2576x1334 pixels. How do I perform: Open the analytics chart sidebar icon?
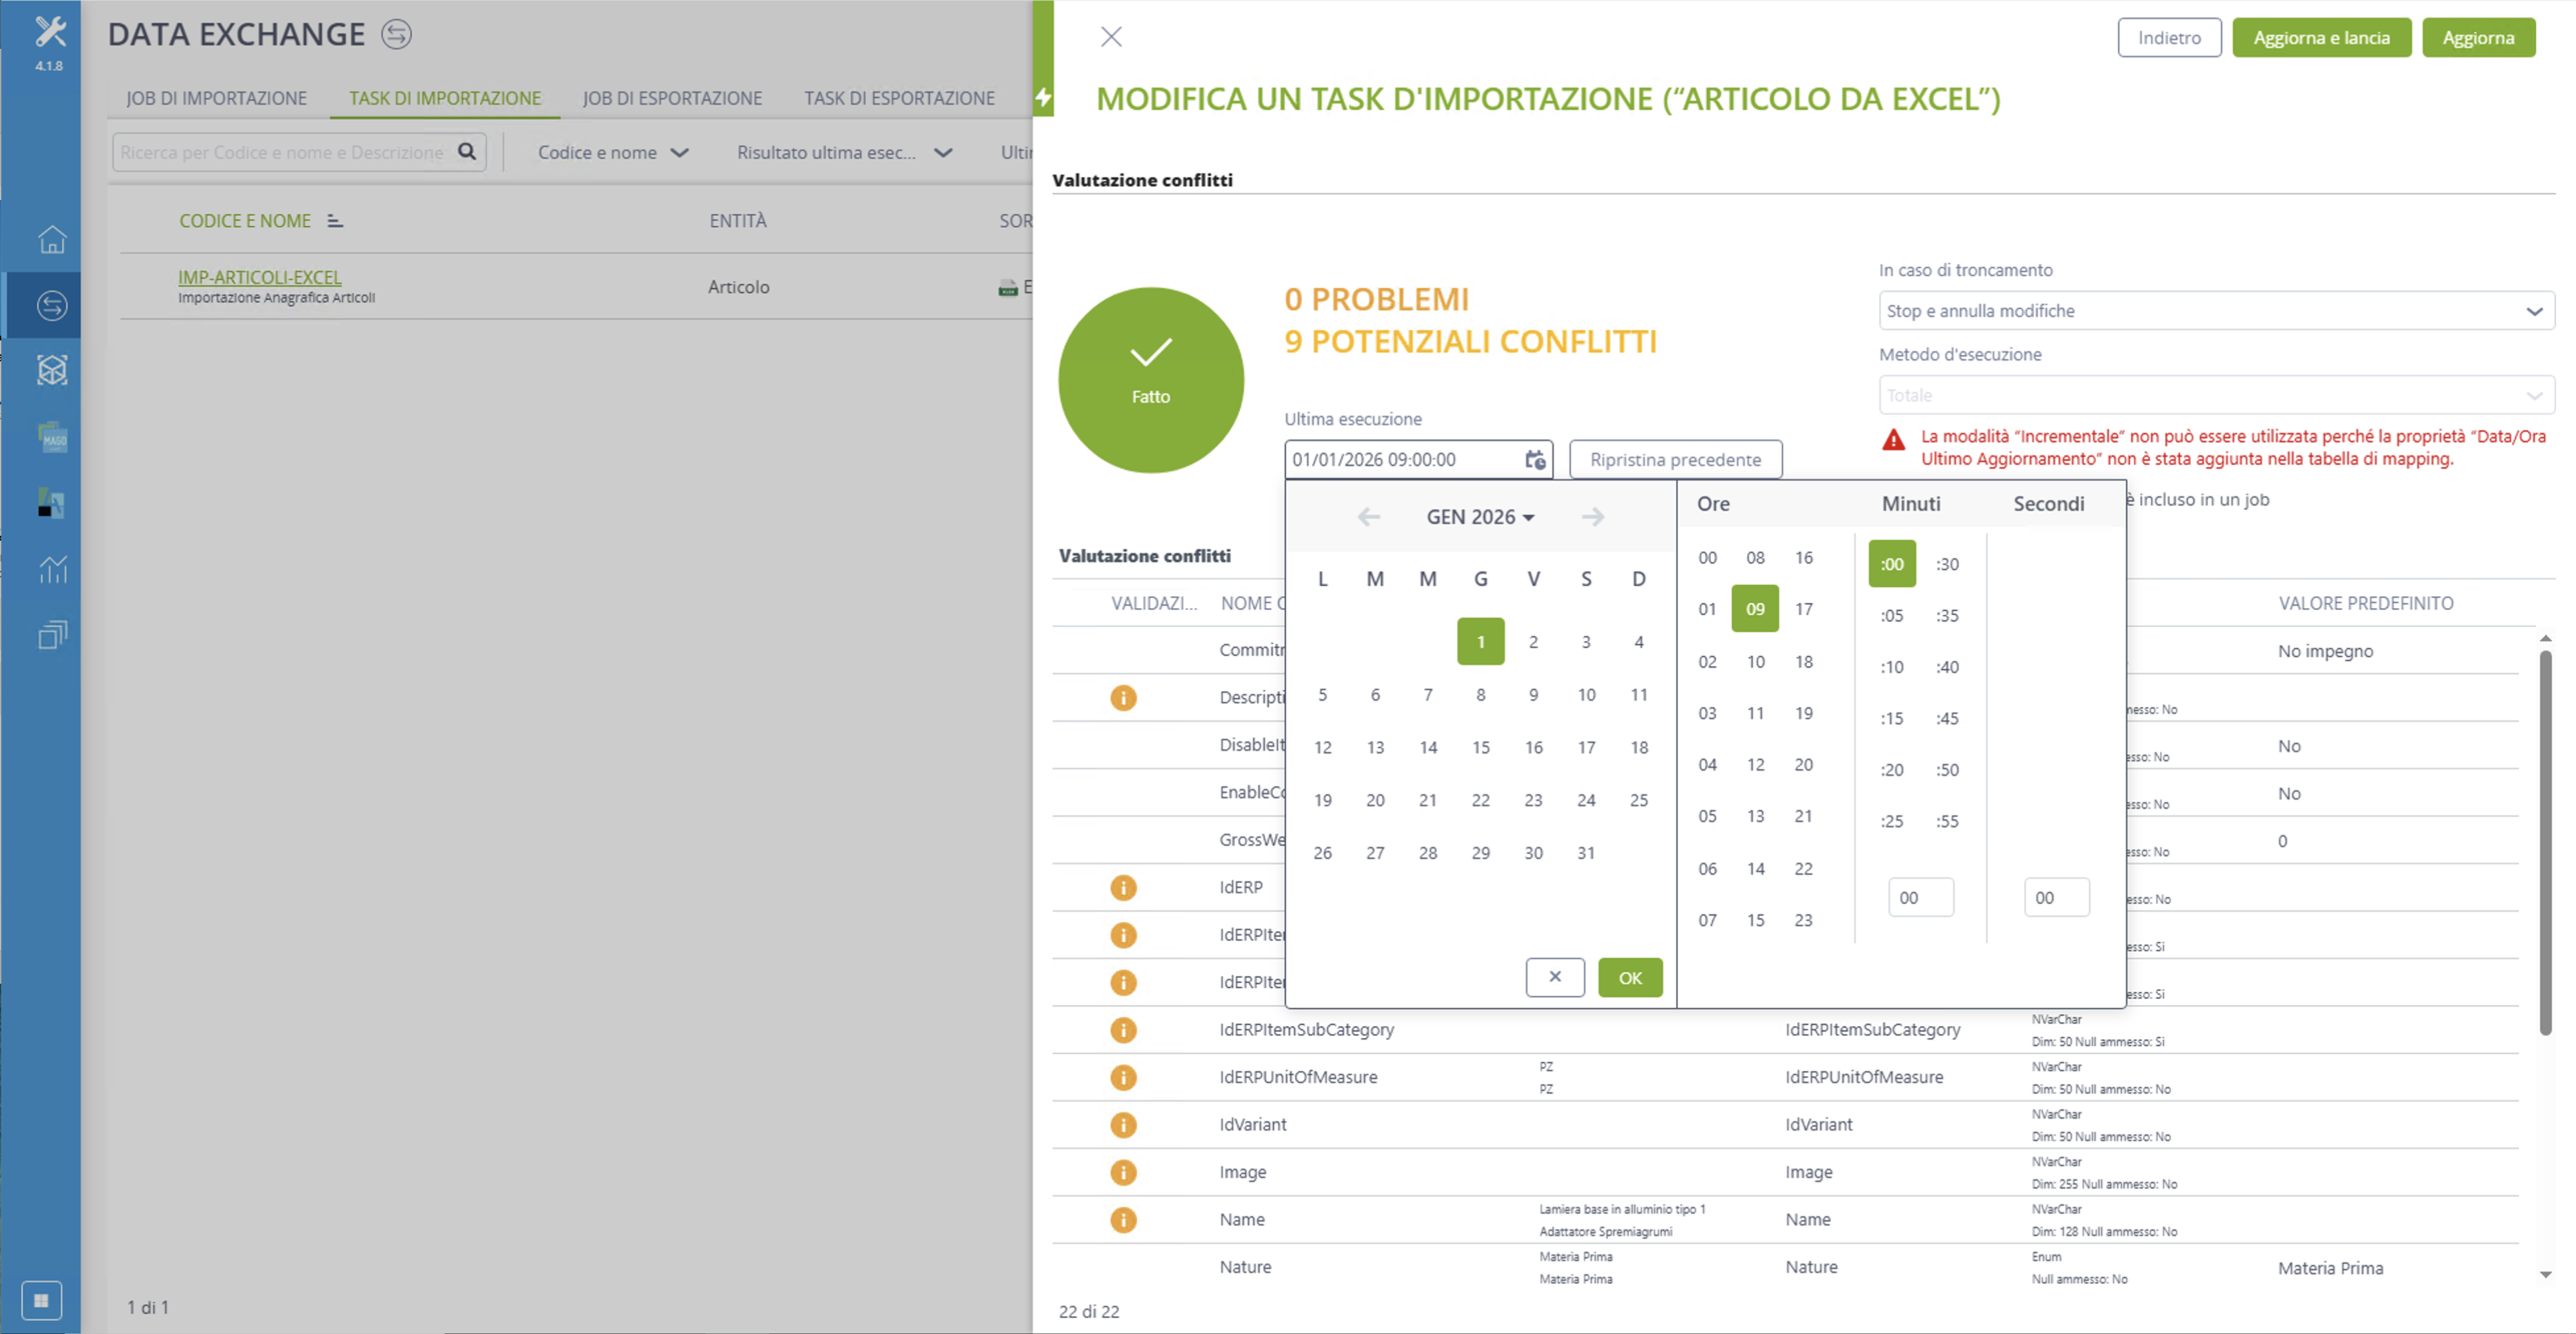click(x=52, y=569)
